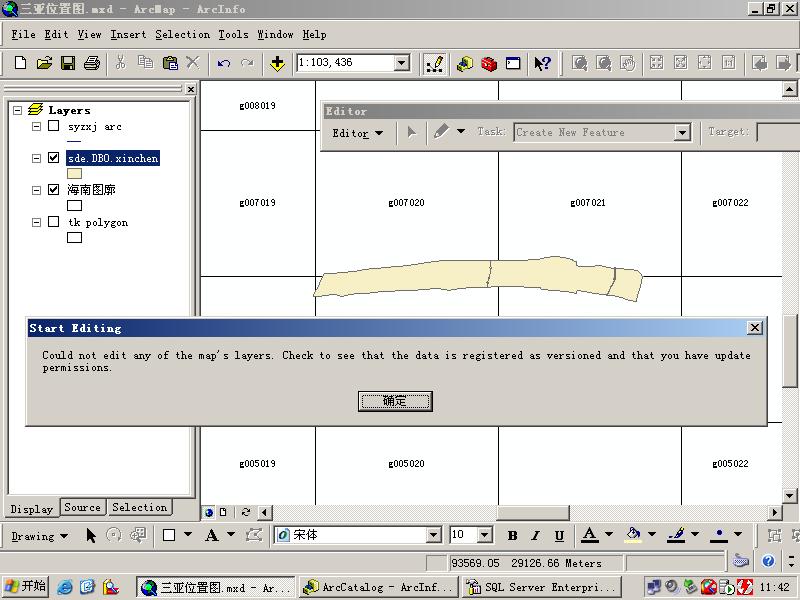800x600 pixels.
Task: Click the sde.DBO.xinchen beige symbol swatch
Action: point(74,174)
